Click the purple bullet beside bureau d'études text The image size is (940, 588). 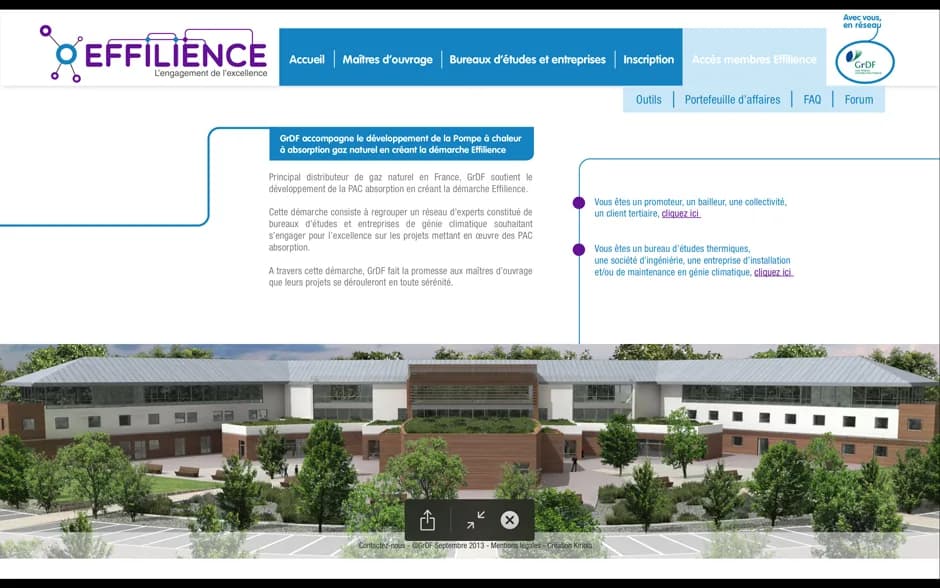[579, 249]
